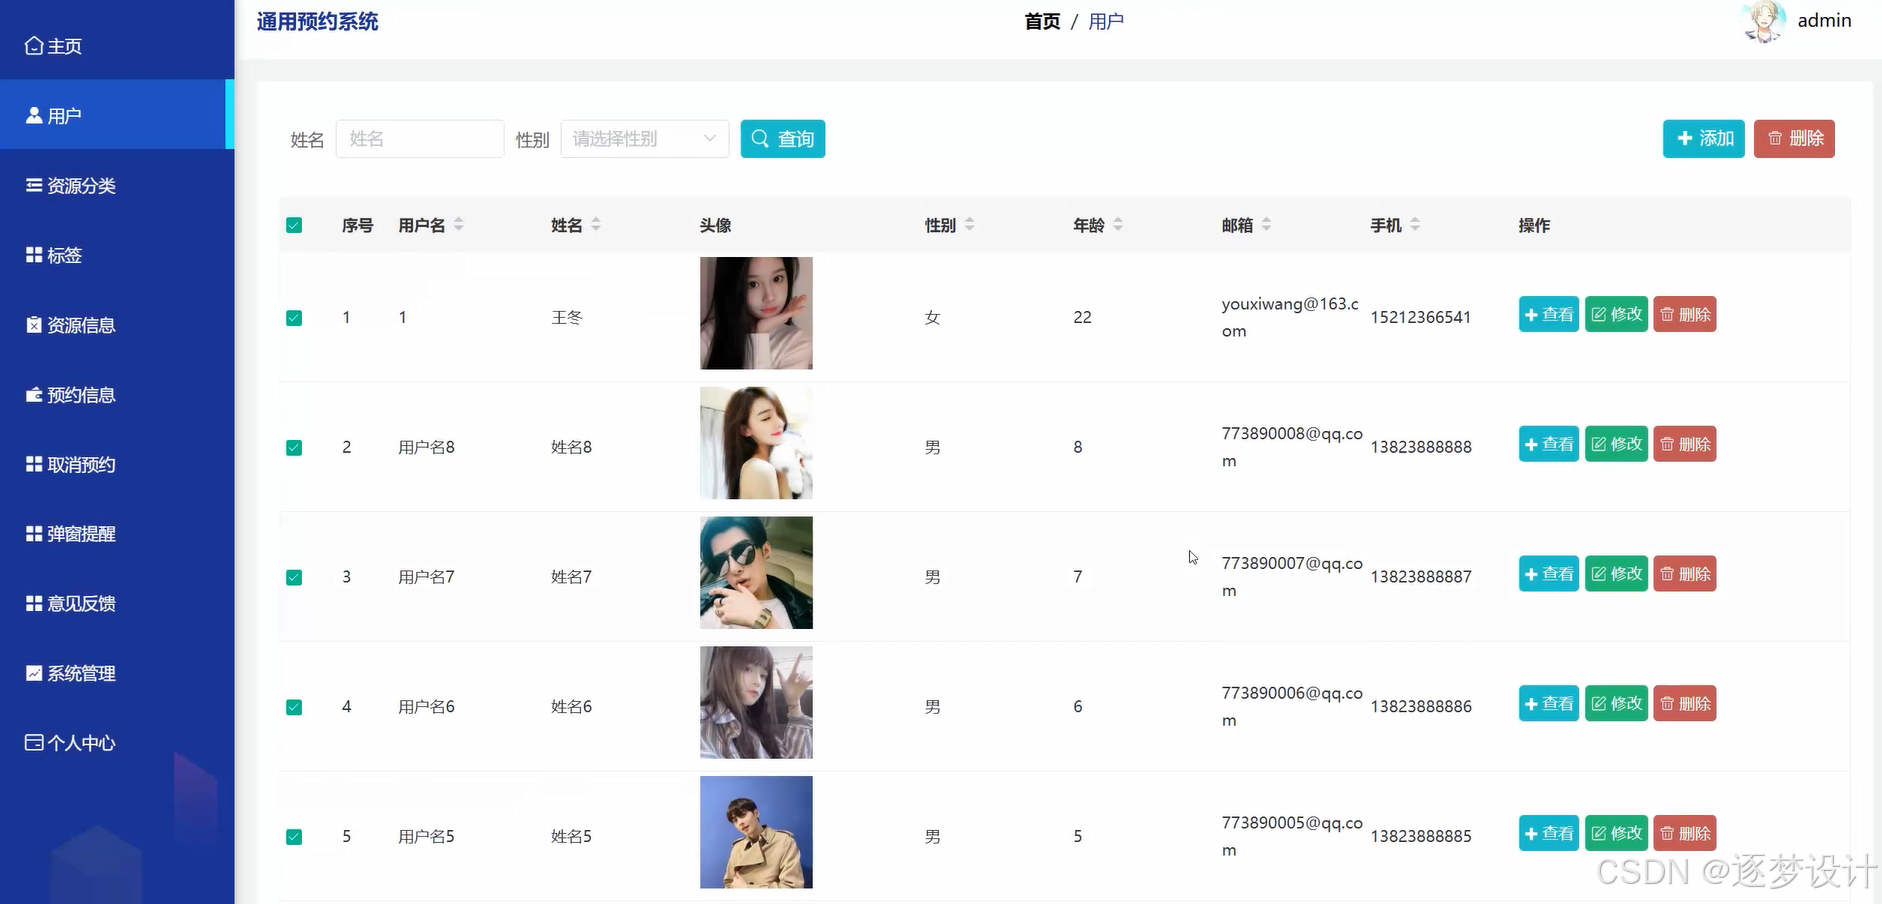Click the admin username label
Viewport: 1882px width, 904px height.
1824,21
